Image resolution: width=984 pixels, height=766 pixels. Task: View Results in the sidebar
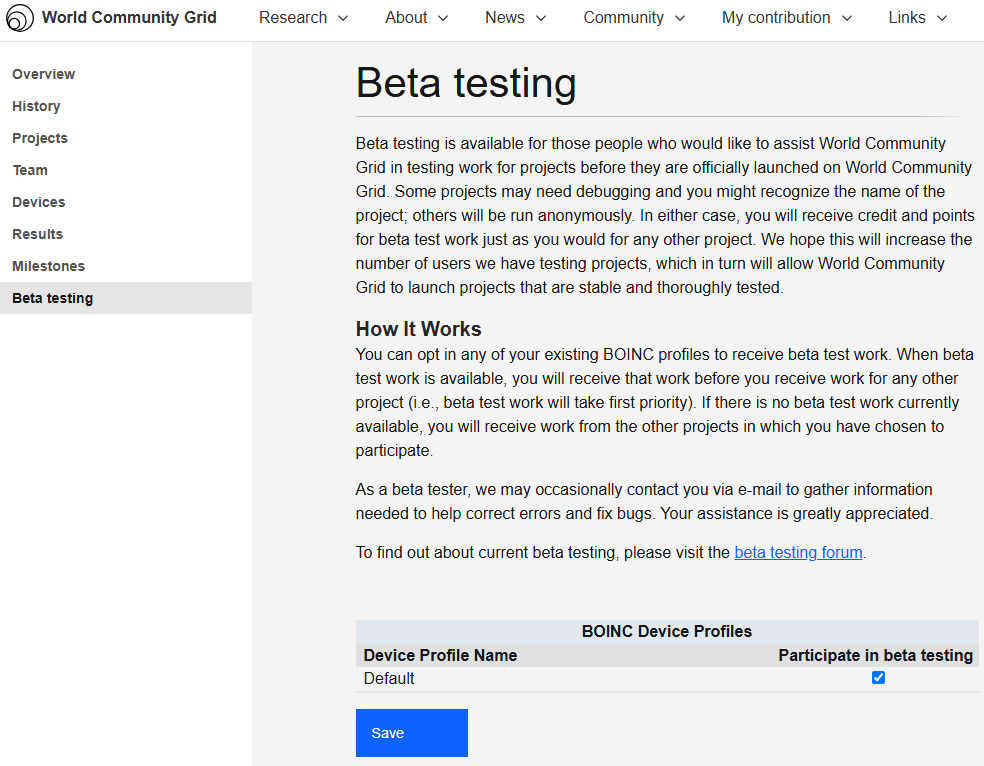tap(38, 234)
